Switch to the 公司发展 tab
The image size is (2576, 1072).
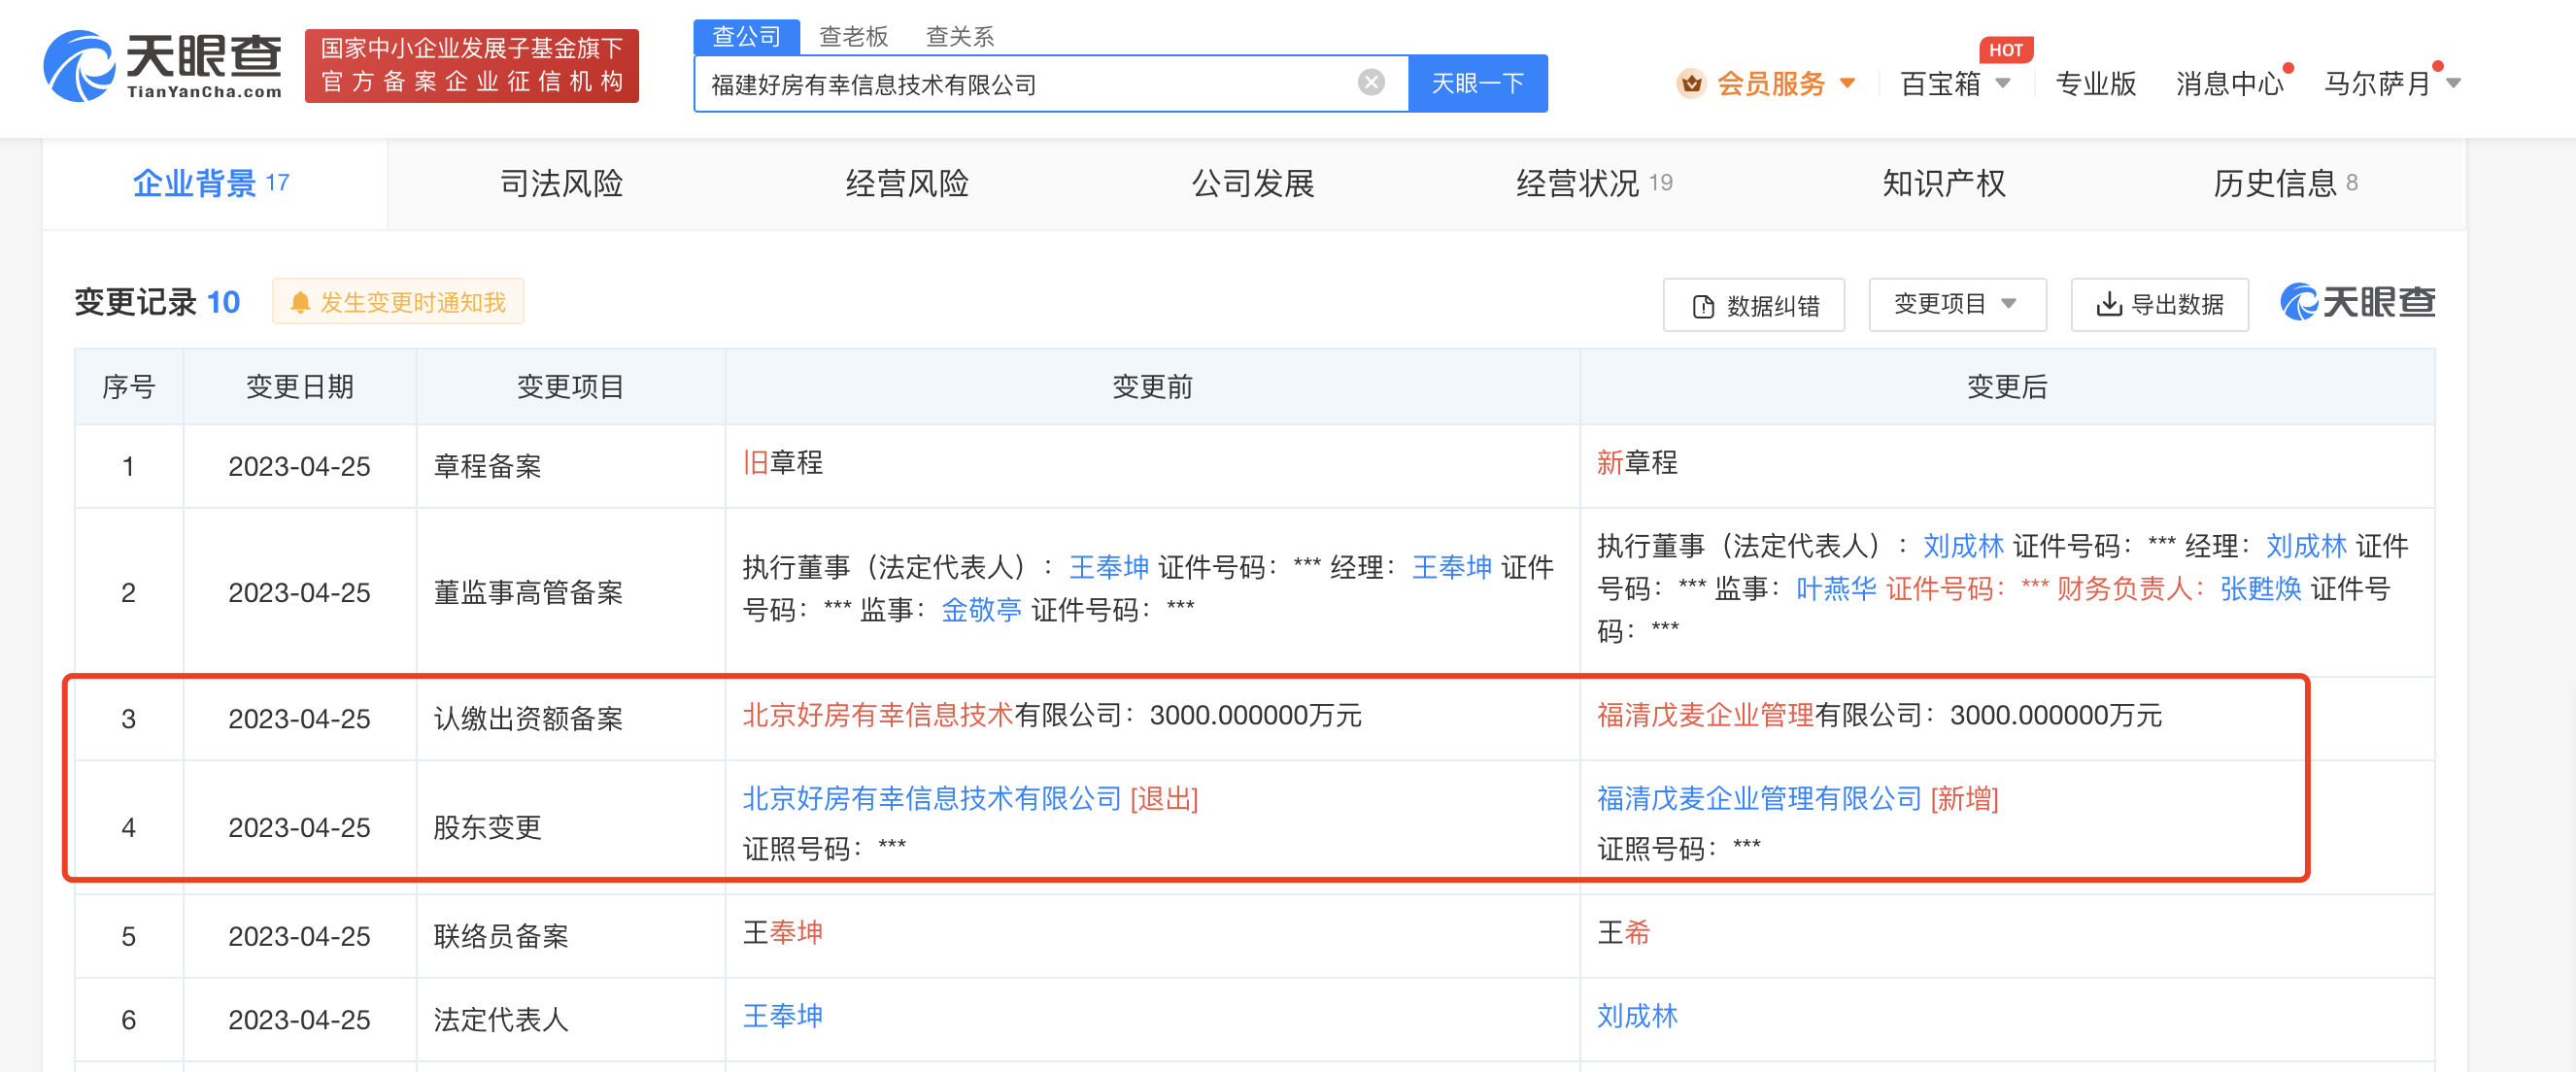coord(1252,184)
